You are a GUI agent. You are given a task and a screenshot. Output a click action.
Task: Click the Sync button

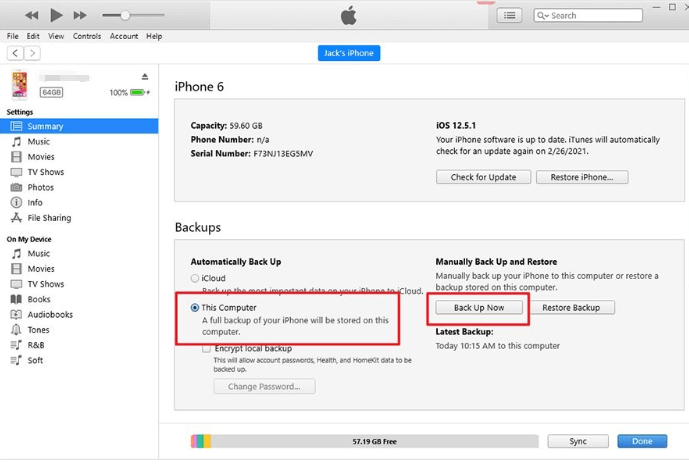pyautogui.click(x=578, y=441)
